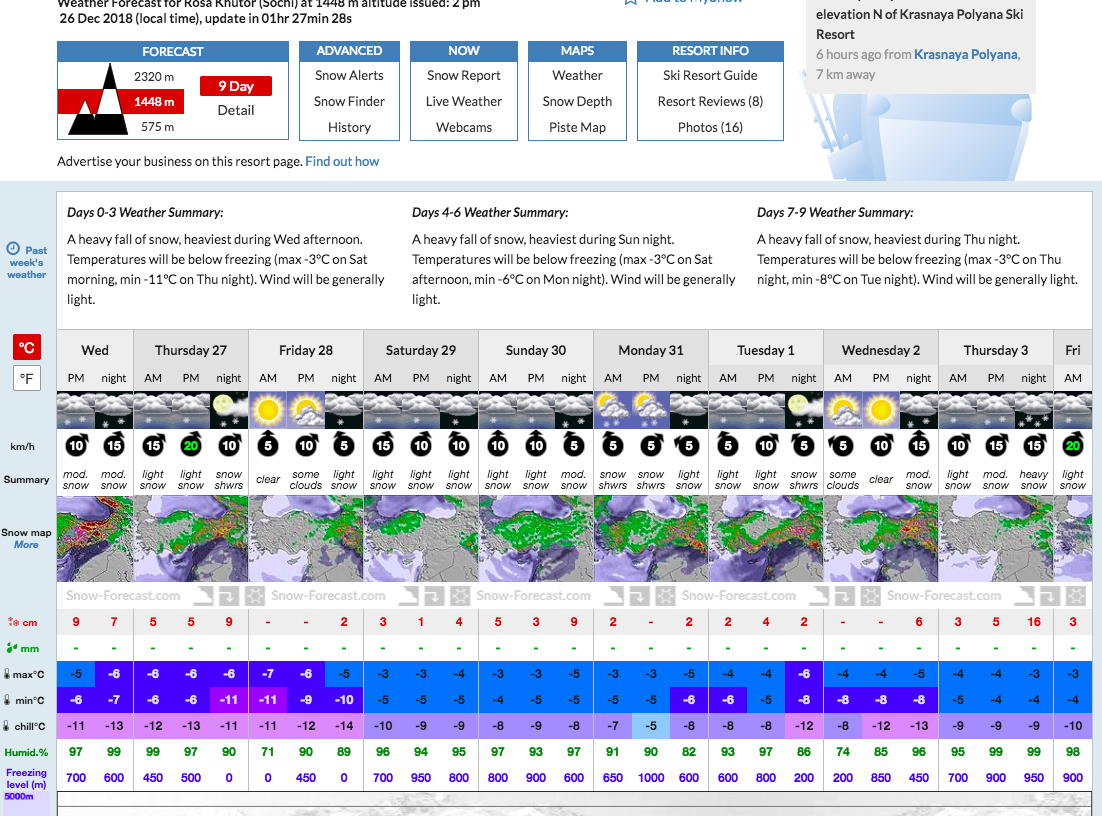Open the Detail forecast view
Image resolution: width=1102 pixels, height=816 pixels.
236,110
